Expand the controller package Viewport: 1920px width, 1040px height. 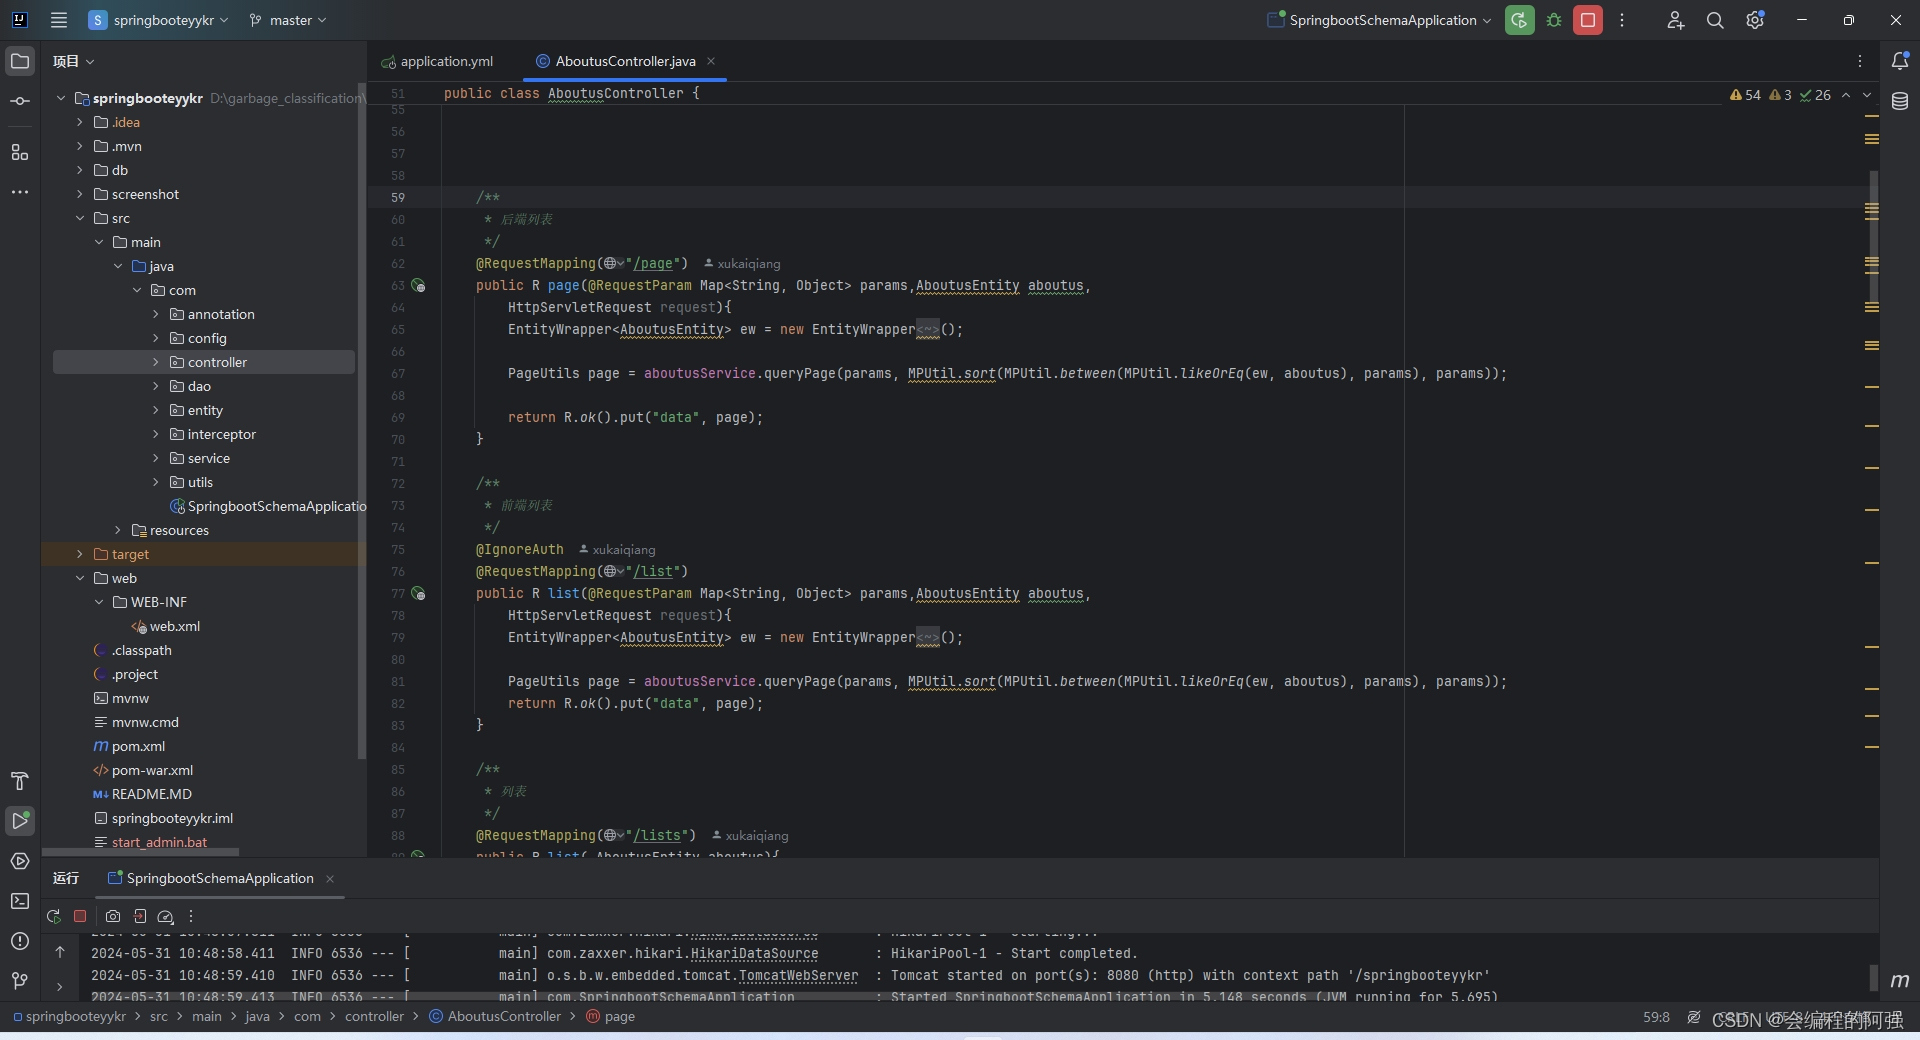point(156,362)
